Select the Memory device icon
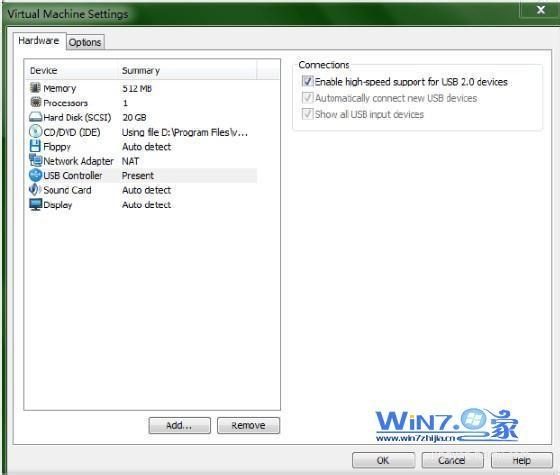560x475 pixels. tap(35, 88)
